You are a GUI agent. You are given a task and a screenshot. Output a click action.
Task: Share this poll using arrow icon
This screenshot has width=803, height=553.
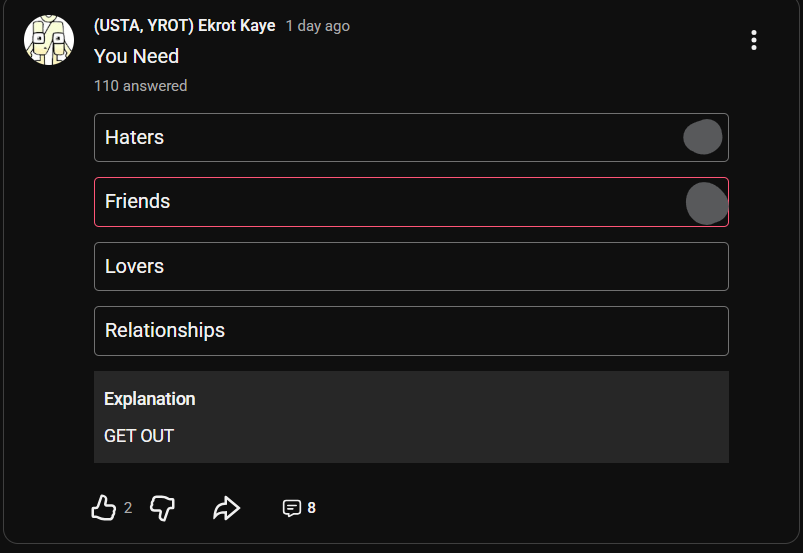(x=227, y=508)
